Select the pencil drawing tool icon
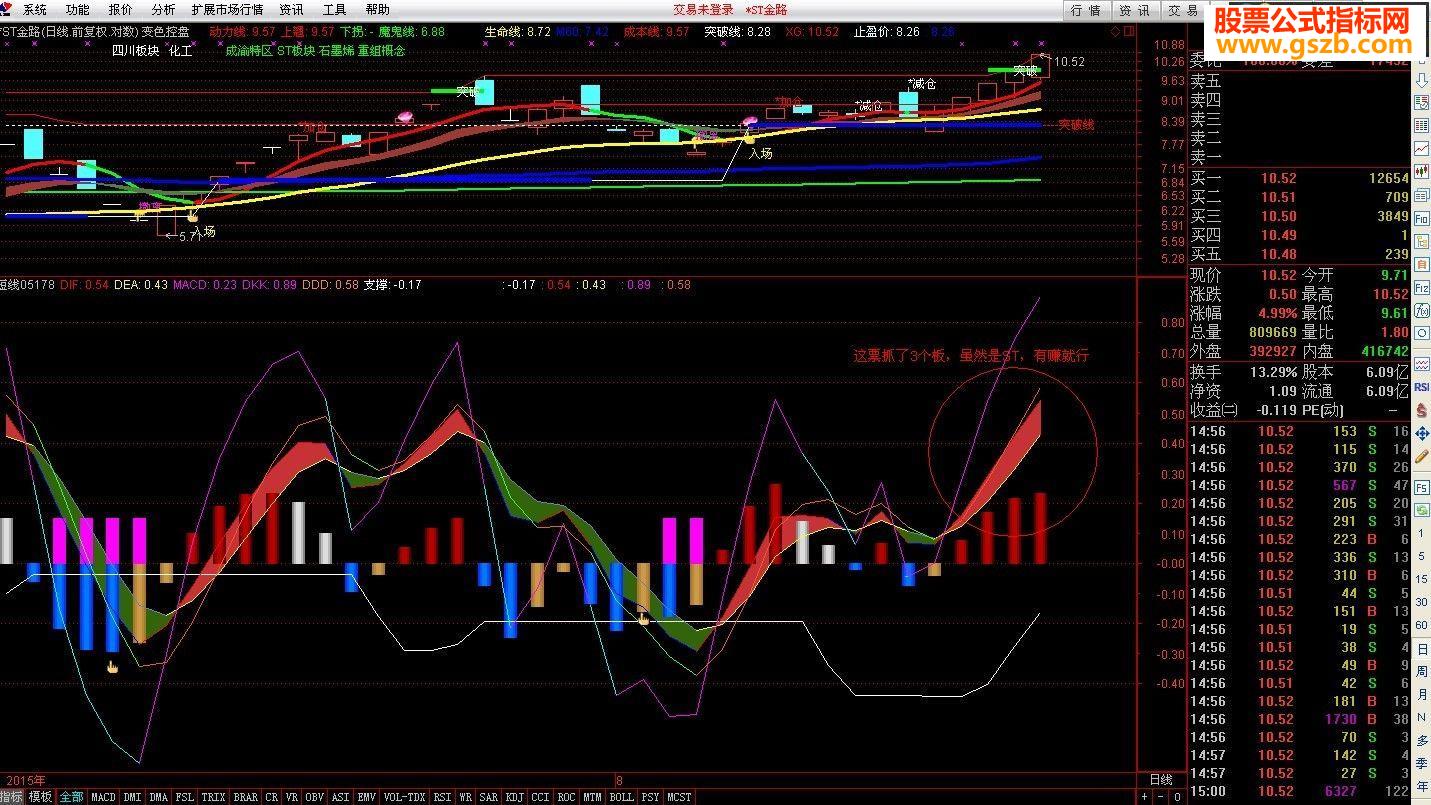Image resolution: width=1431 pixels, height=805 pixels. coord(1422,457)
